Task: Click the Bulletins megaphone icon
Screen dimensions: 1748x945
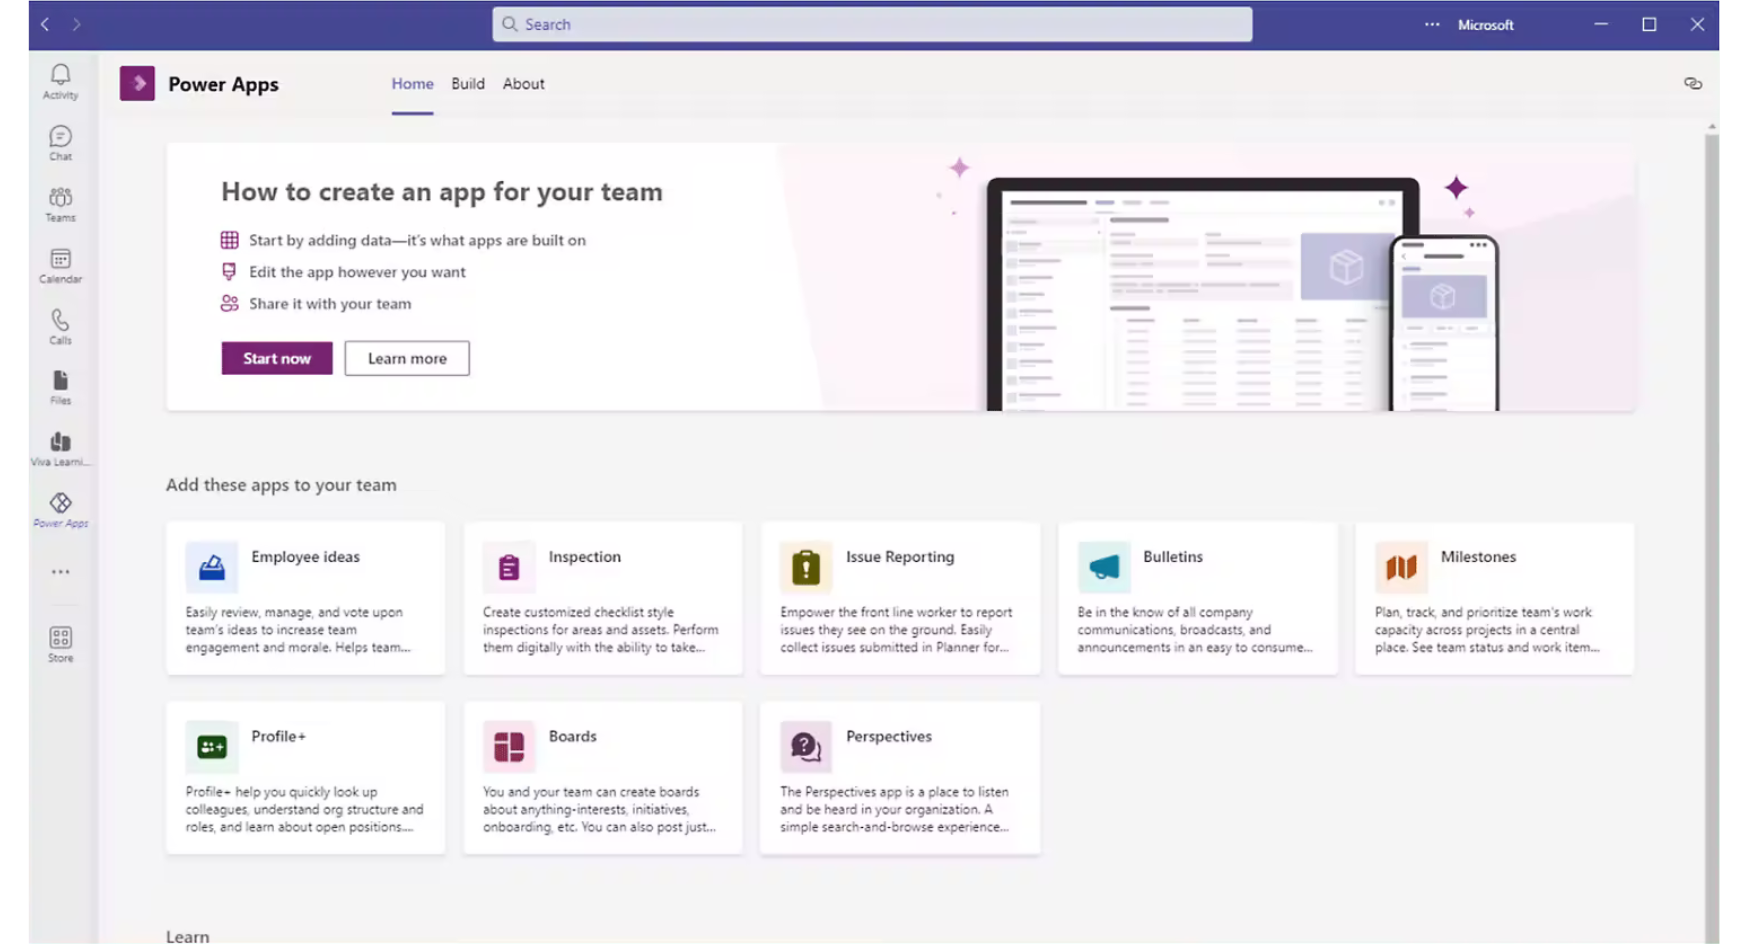Action: [x=1104, y=568]
